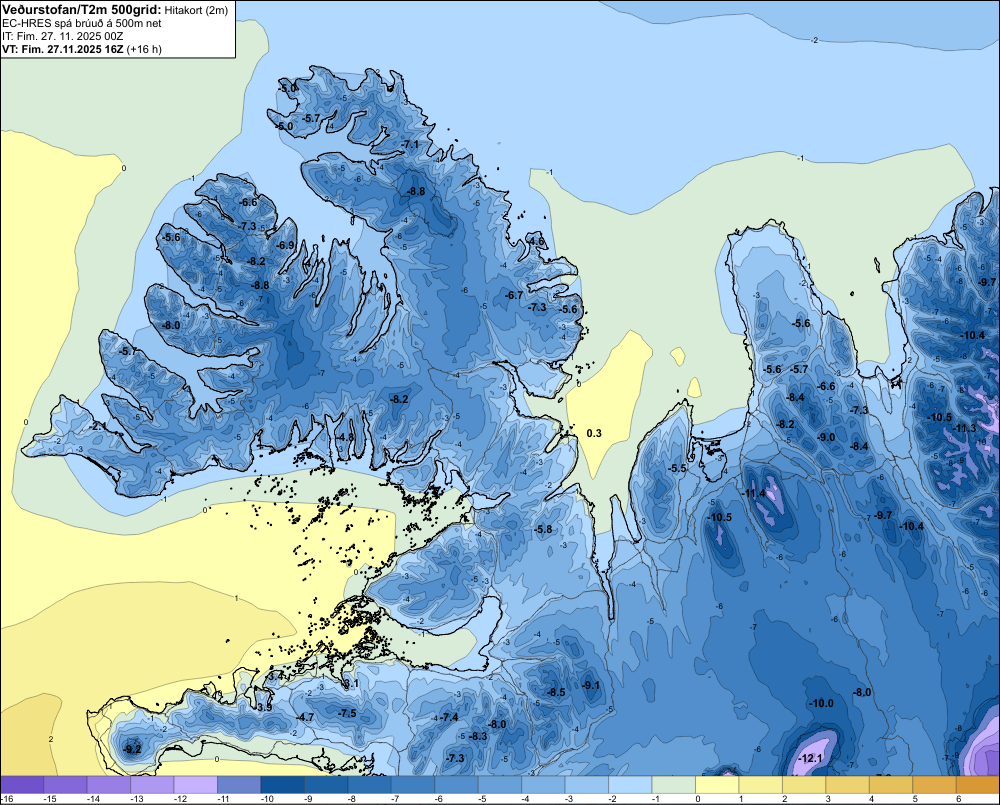Click the -4.6 temperature value

(536, 241)
